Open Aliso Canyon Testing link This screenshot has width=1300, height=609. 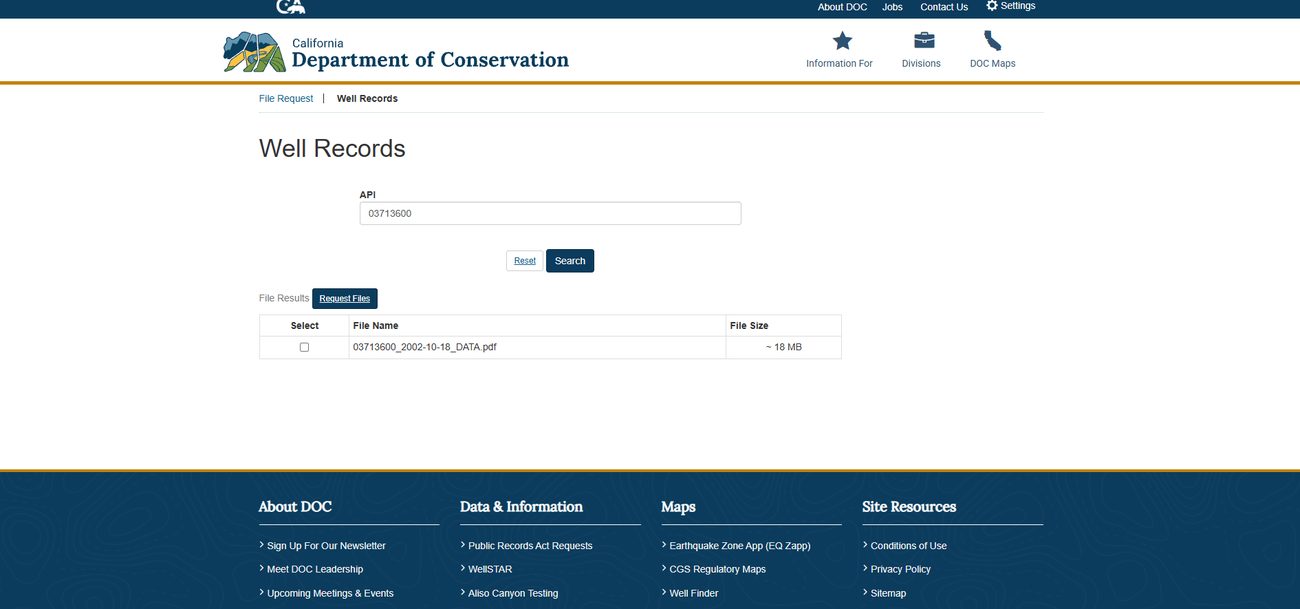coord(513,593)
